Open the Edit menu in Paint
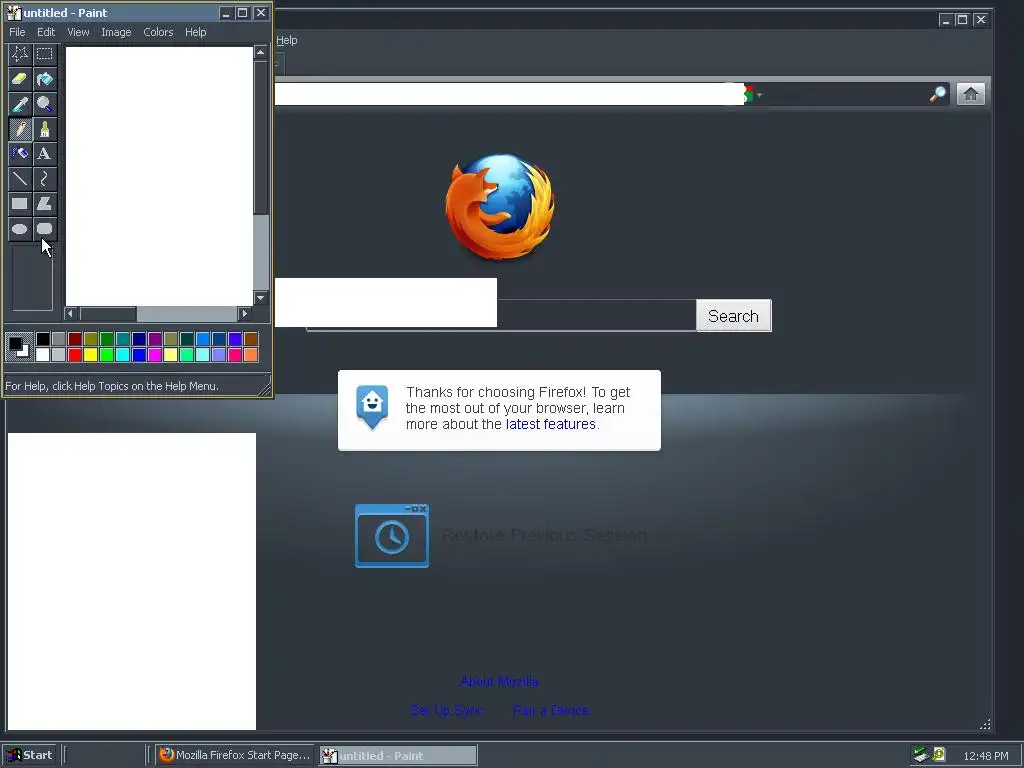 (46, 32)
